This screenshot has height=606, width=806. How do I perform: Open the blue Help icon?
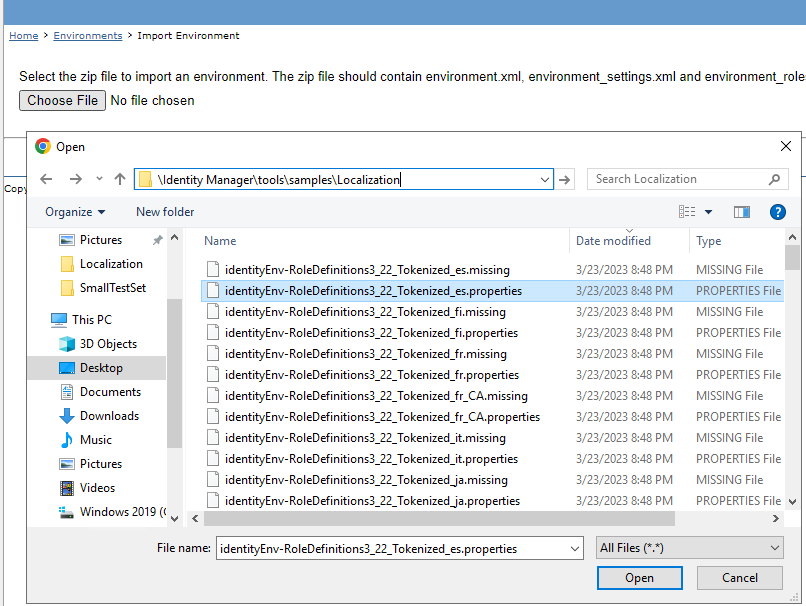[778, 212]
